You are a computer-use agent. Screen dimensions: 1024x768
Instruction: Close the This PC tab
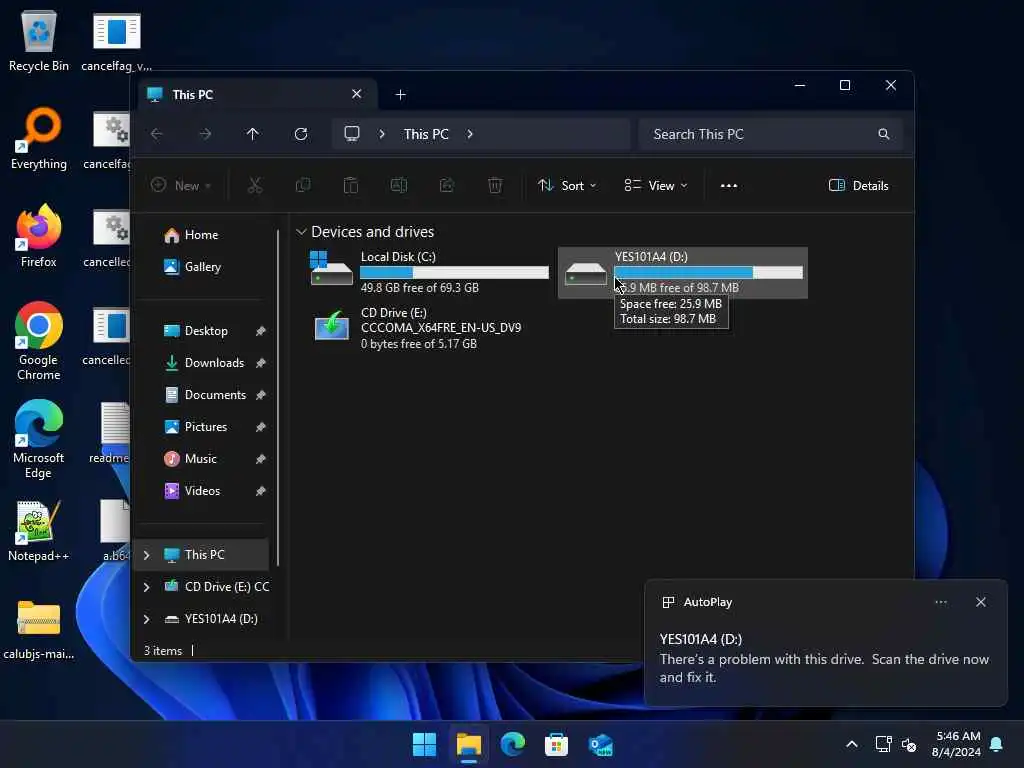point(357,94)
